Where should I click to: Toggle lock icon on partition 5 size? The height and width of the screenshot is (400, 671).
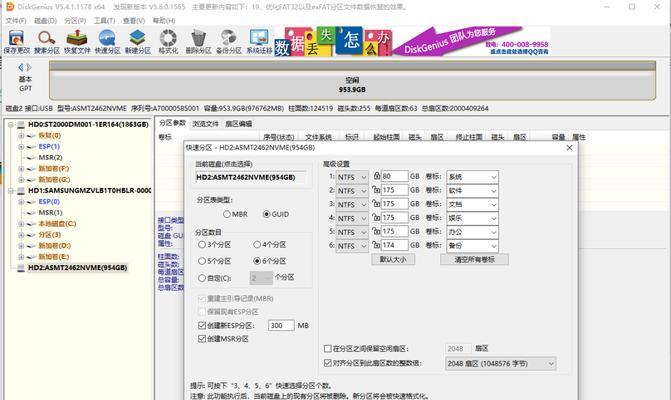[377, 231]
